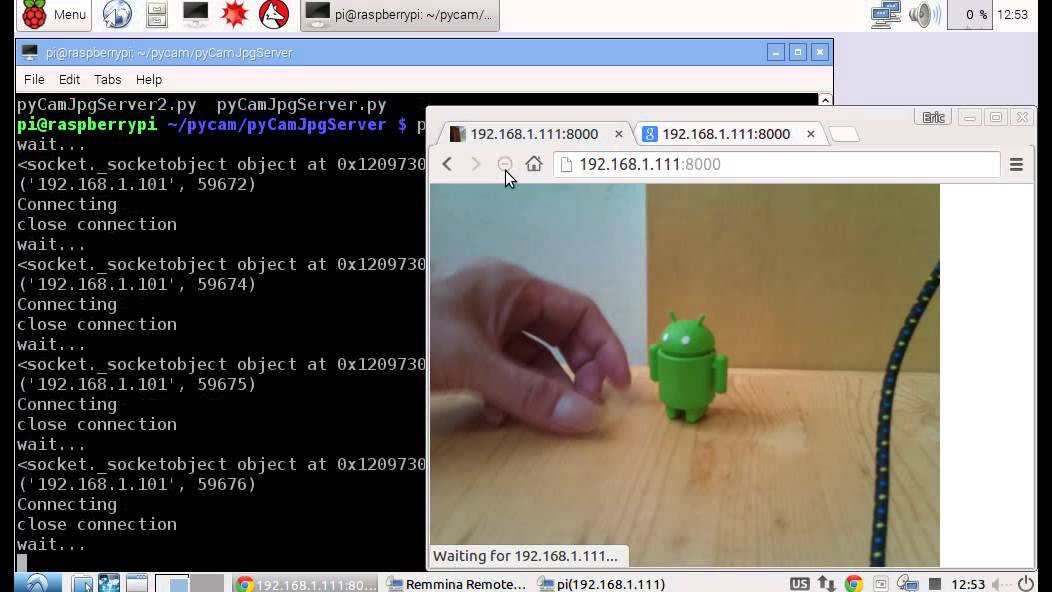Click the address bar showing 192.168.1.111:8000
Image resolution: width=1052 pixels, height=592 pixels.
point(776,164)
